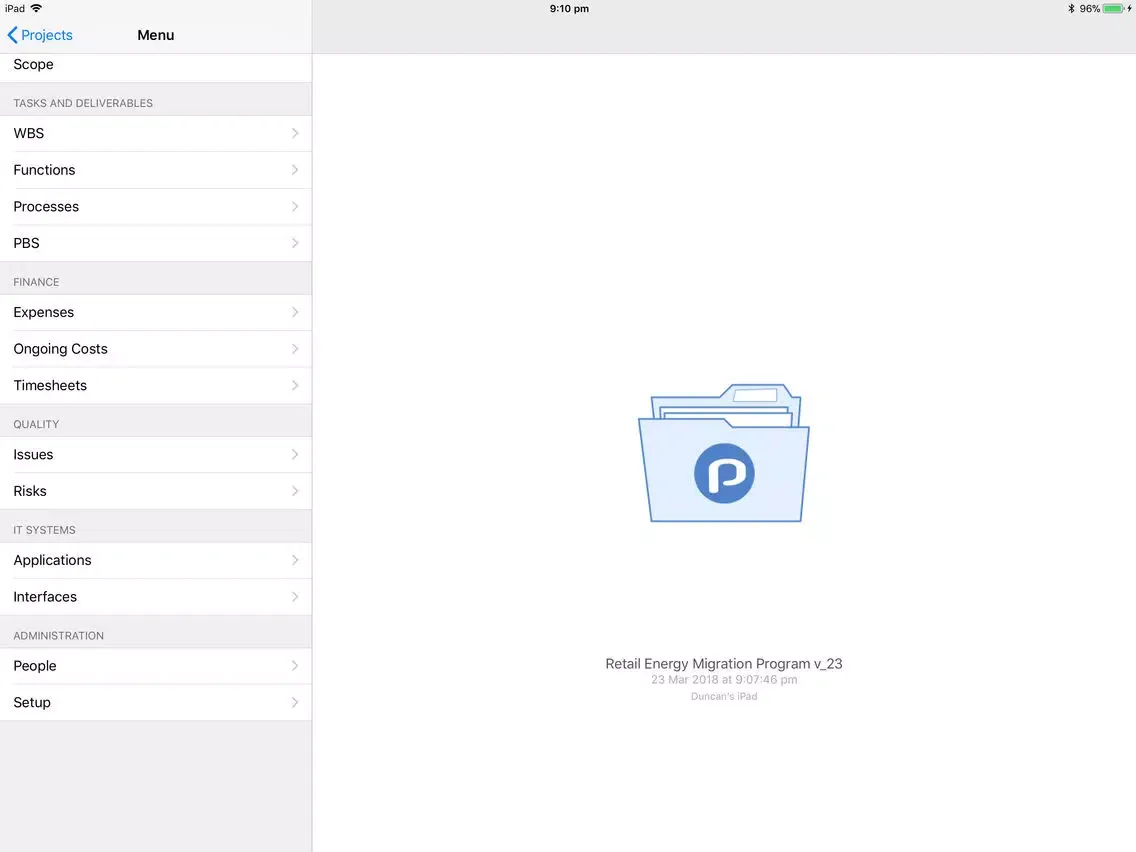
Task: Click the chevron on Ongoing Costs row
Action: click(295, 348)
